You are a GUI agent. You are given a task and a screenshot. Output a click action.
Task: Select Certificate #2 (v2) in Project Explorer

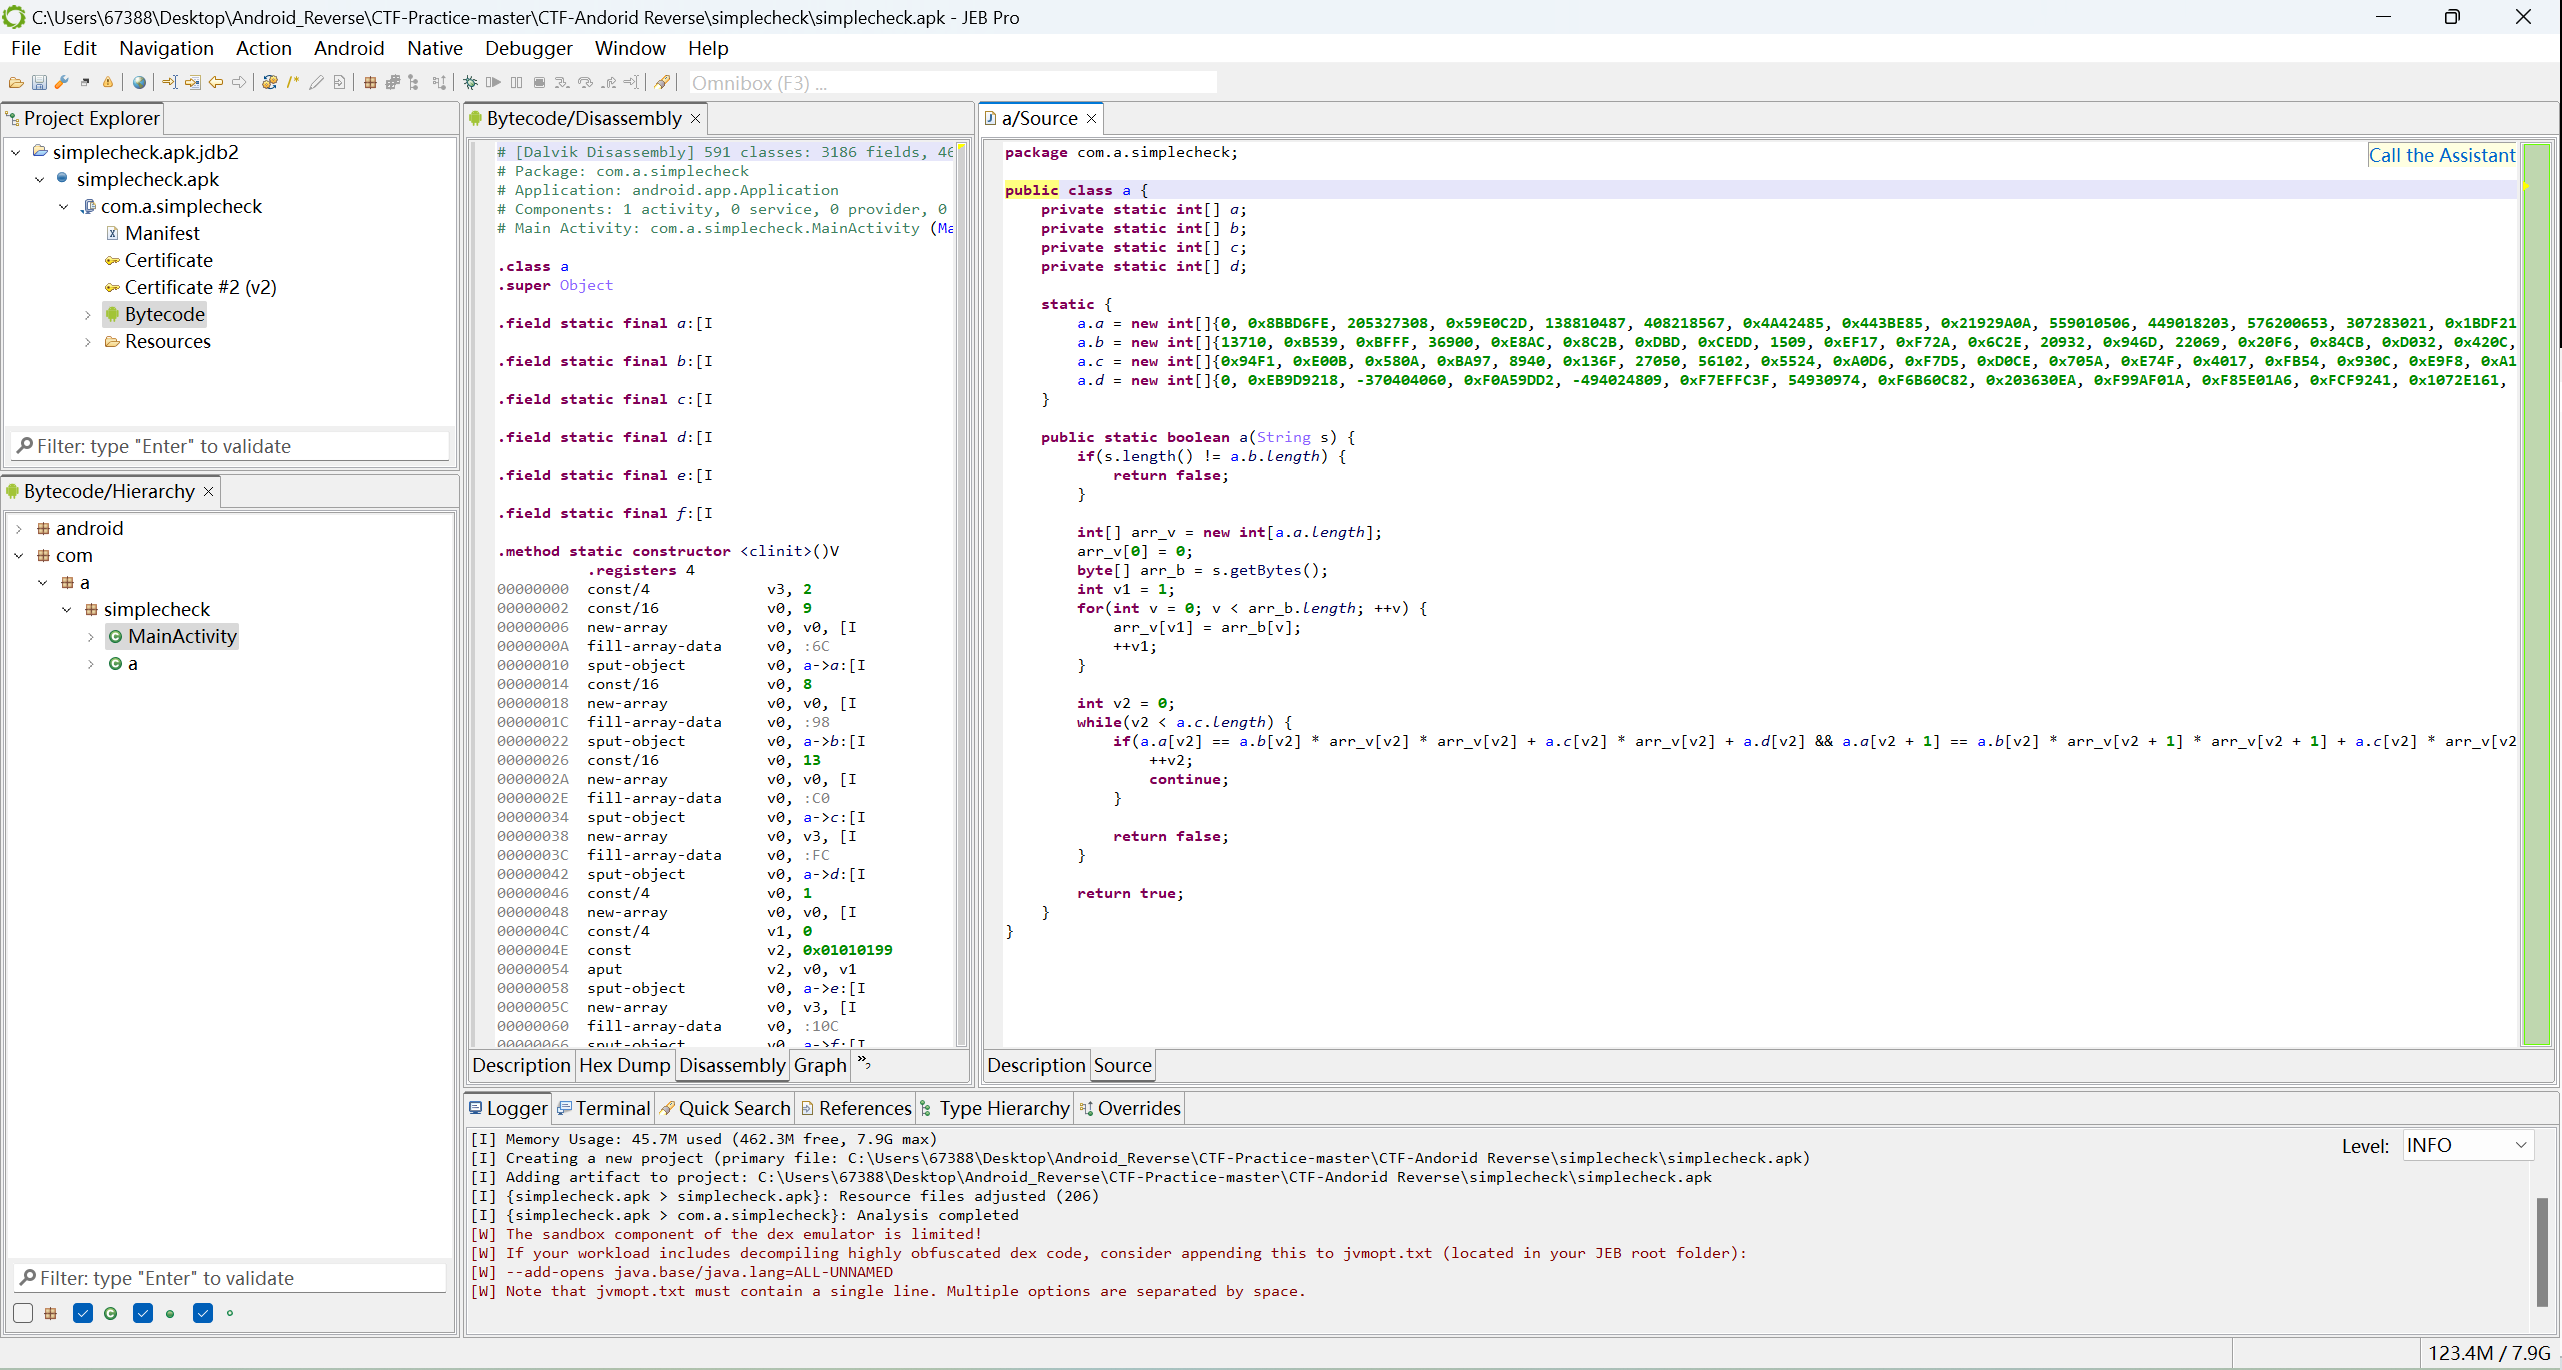(191, 287)
